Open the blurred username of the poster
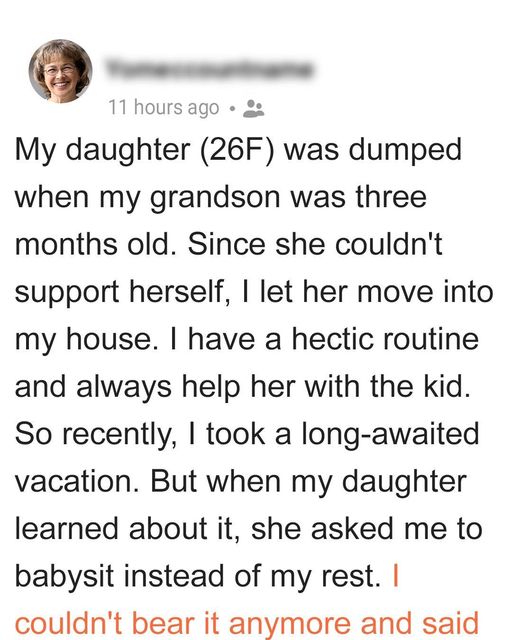Viewport: 512px width, 640px height. [x=209, y=69]
